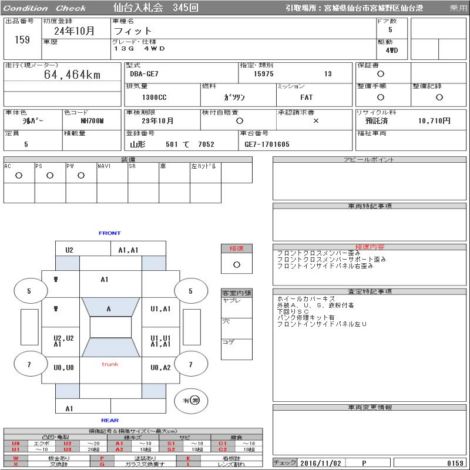
Task: Toggle the PW equipment circle mark
Action: coord(81,175)
